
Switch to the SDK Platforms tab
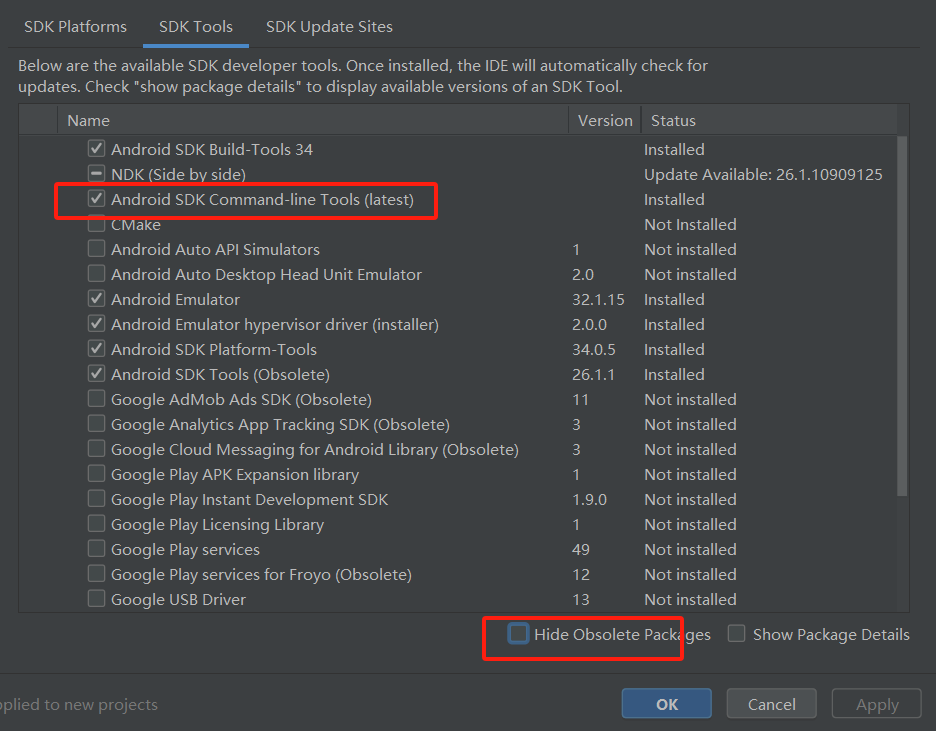[x=76, y=27]
